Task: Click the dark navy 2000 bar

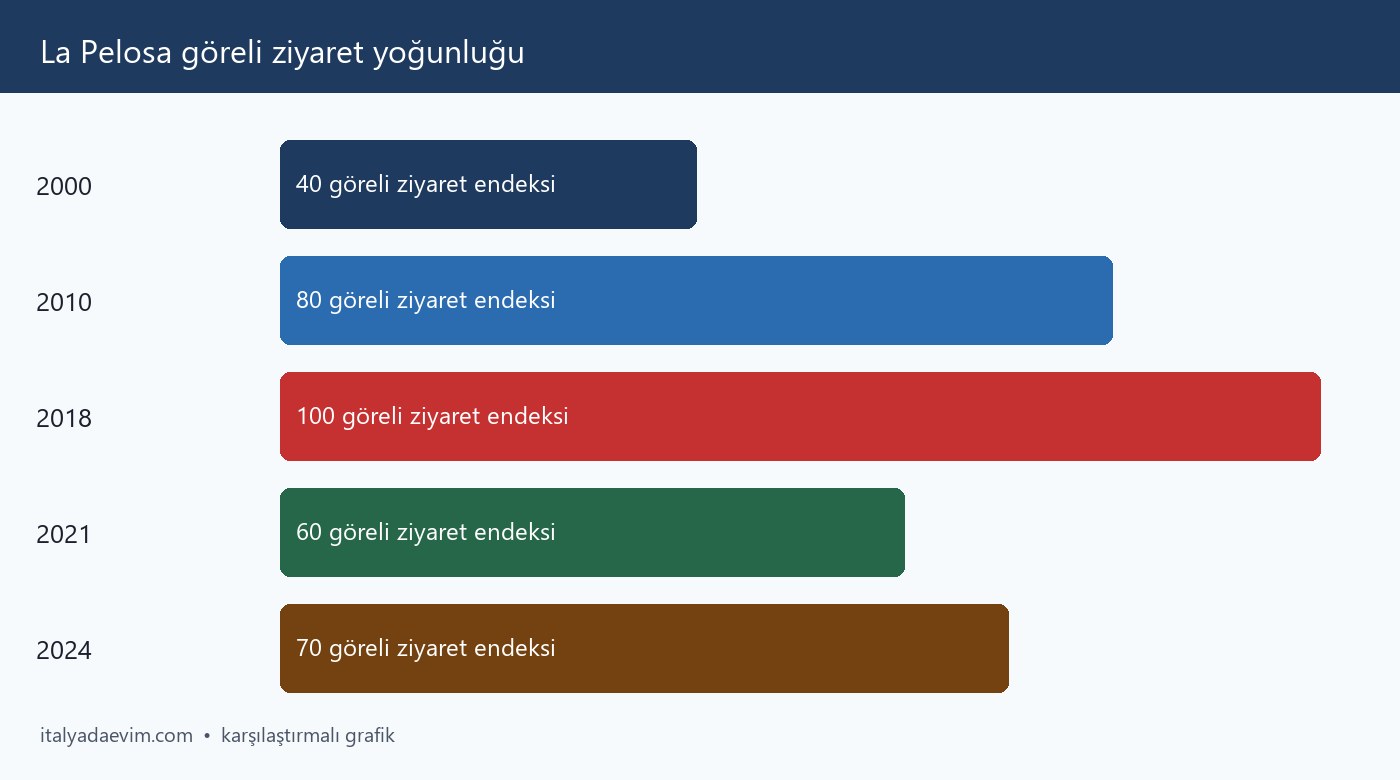Action: [488, 185]
